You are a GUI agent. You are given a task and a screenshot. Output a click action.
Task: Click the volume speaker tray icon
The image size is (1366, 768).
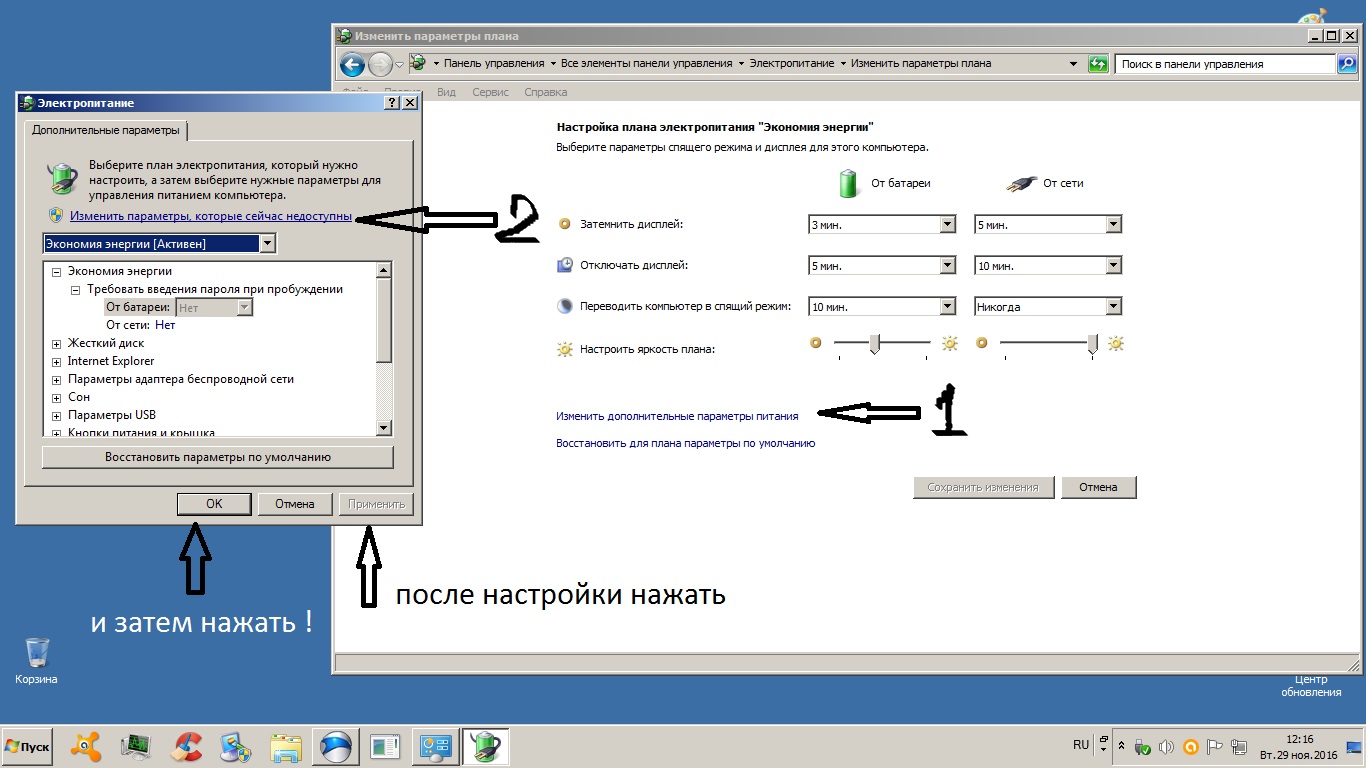point(1166,747)
